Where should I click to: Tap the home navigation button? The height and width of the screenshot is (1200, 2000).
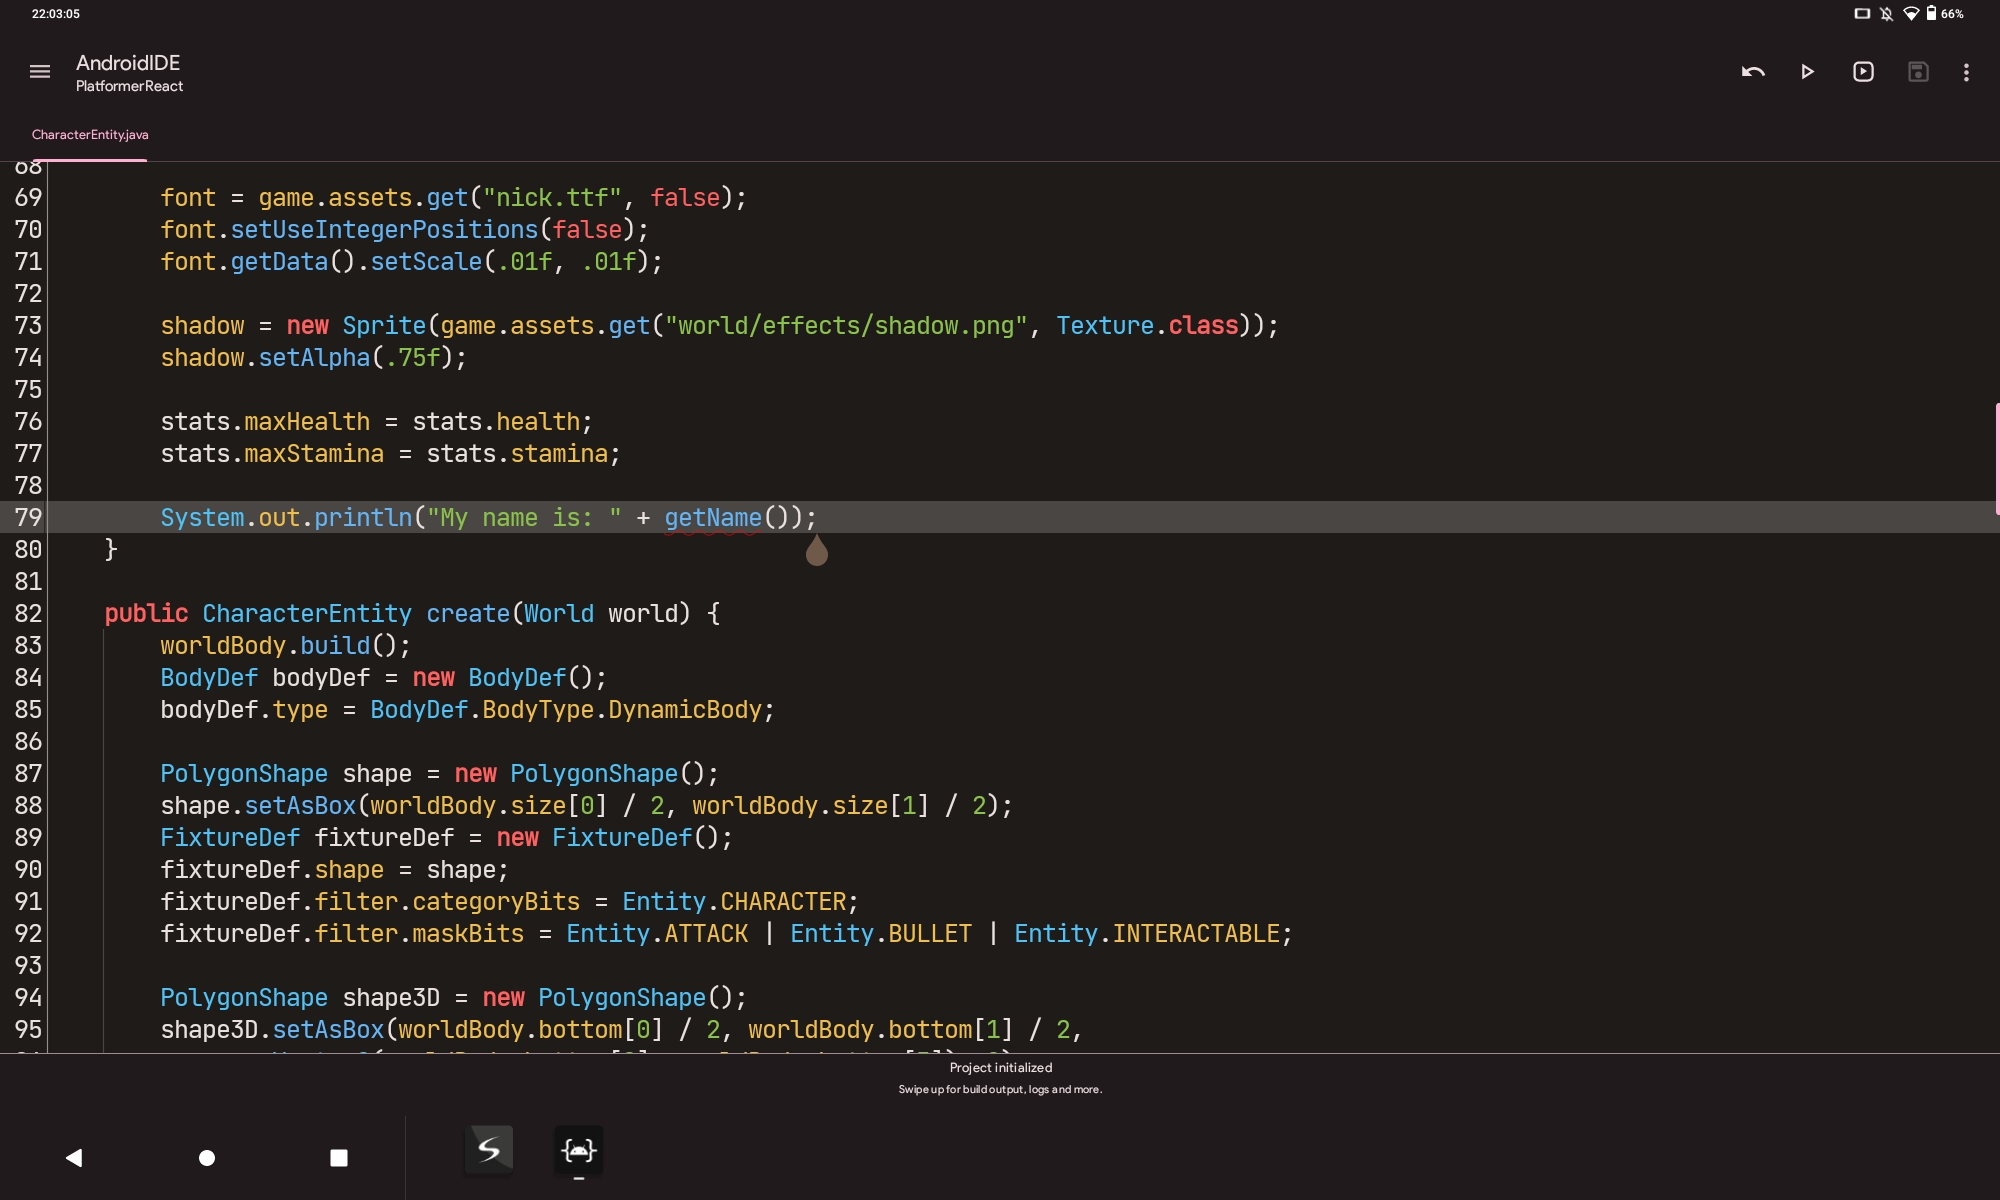pyautogui.click(x=206, y=1158)
